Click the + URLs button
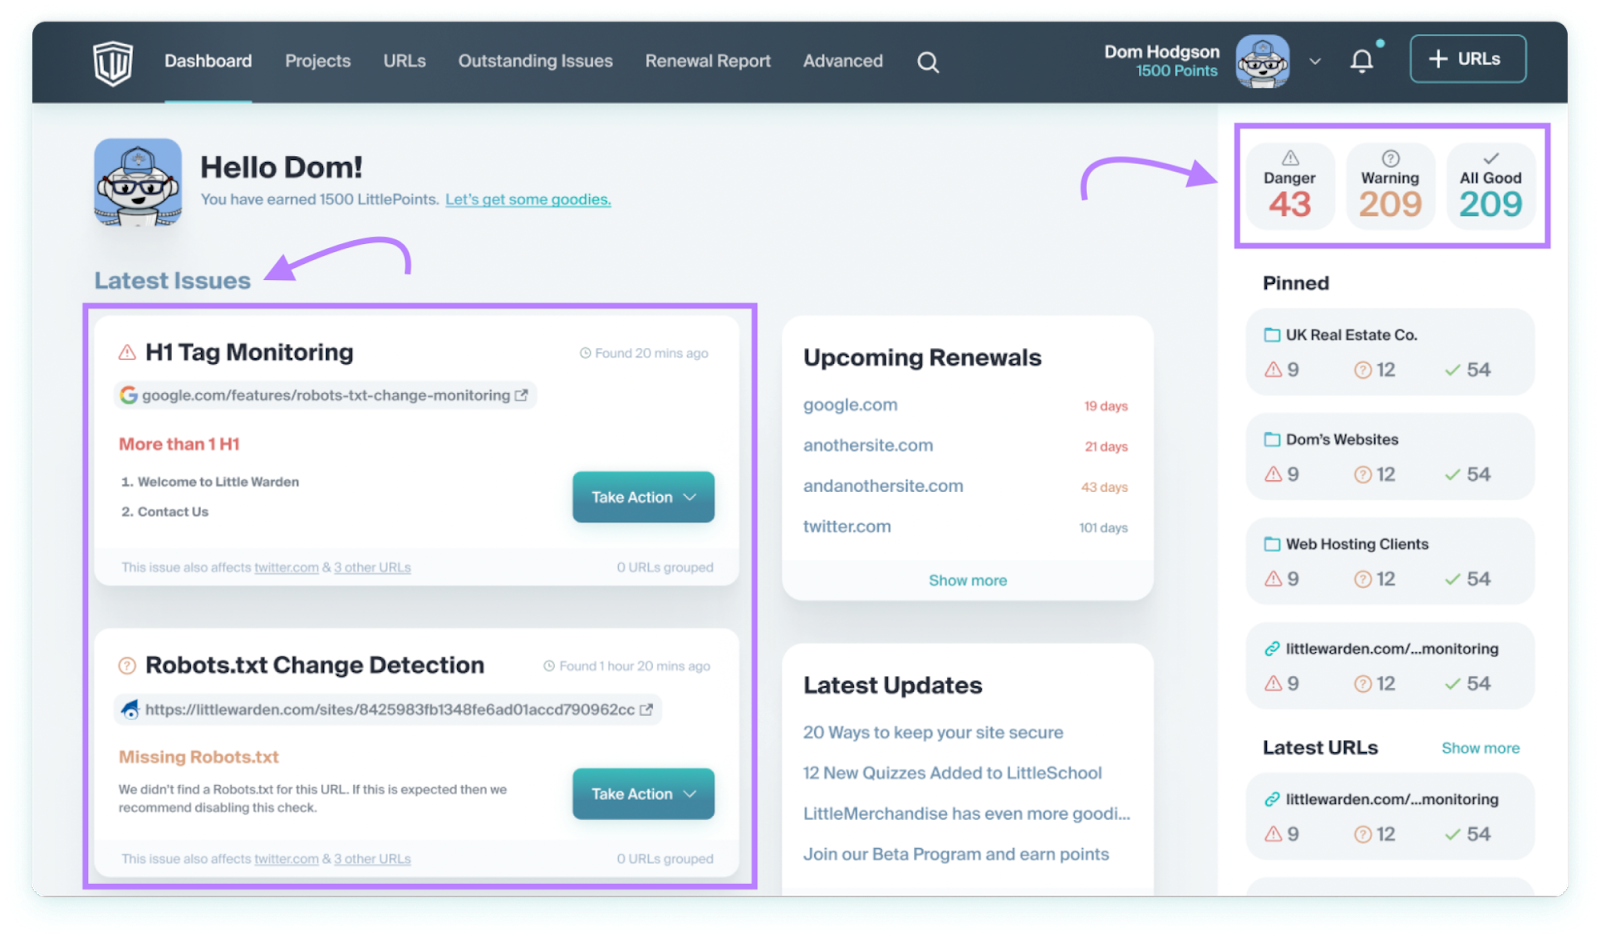 tap(1468, 59)
